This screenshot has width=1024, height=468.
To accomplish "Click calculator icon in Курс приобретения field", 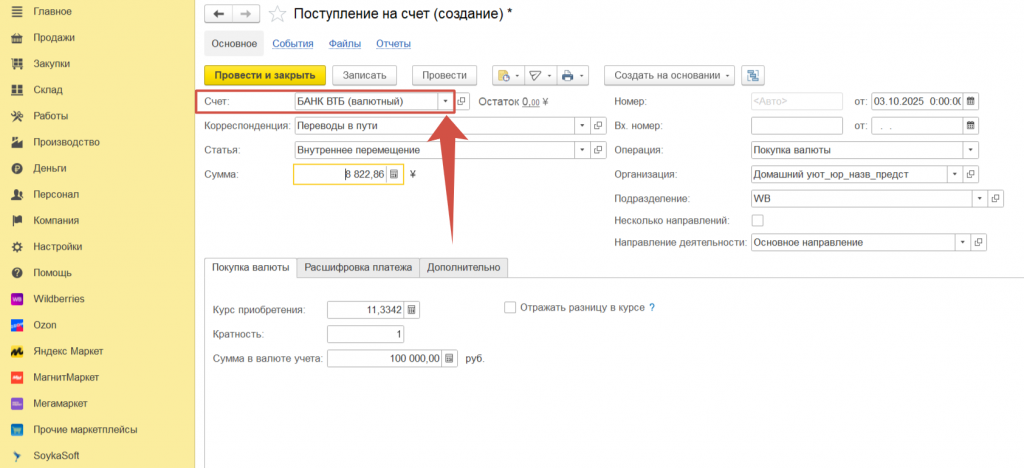I will [411, 309].
